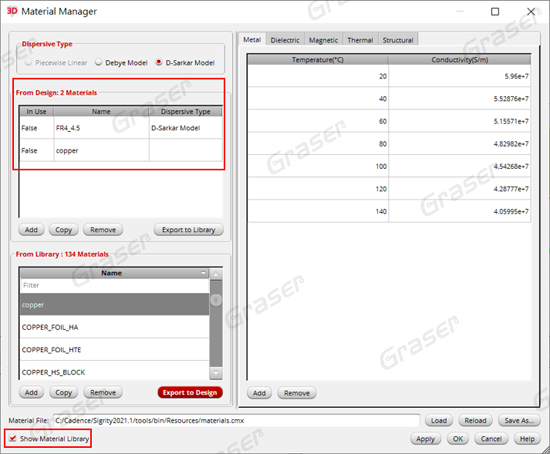Select the Debye Model radio button
The image size is (550, 454).
point(99,62)
